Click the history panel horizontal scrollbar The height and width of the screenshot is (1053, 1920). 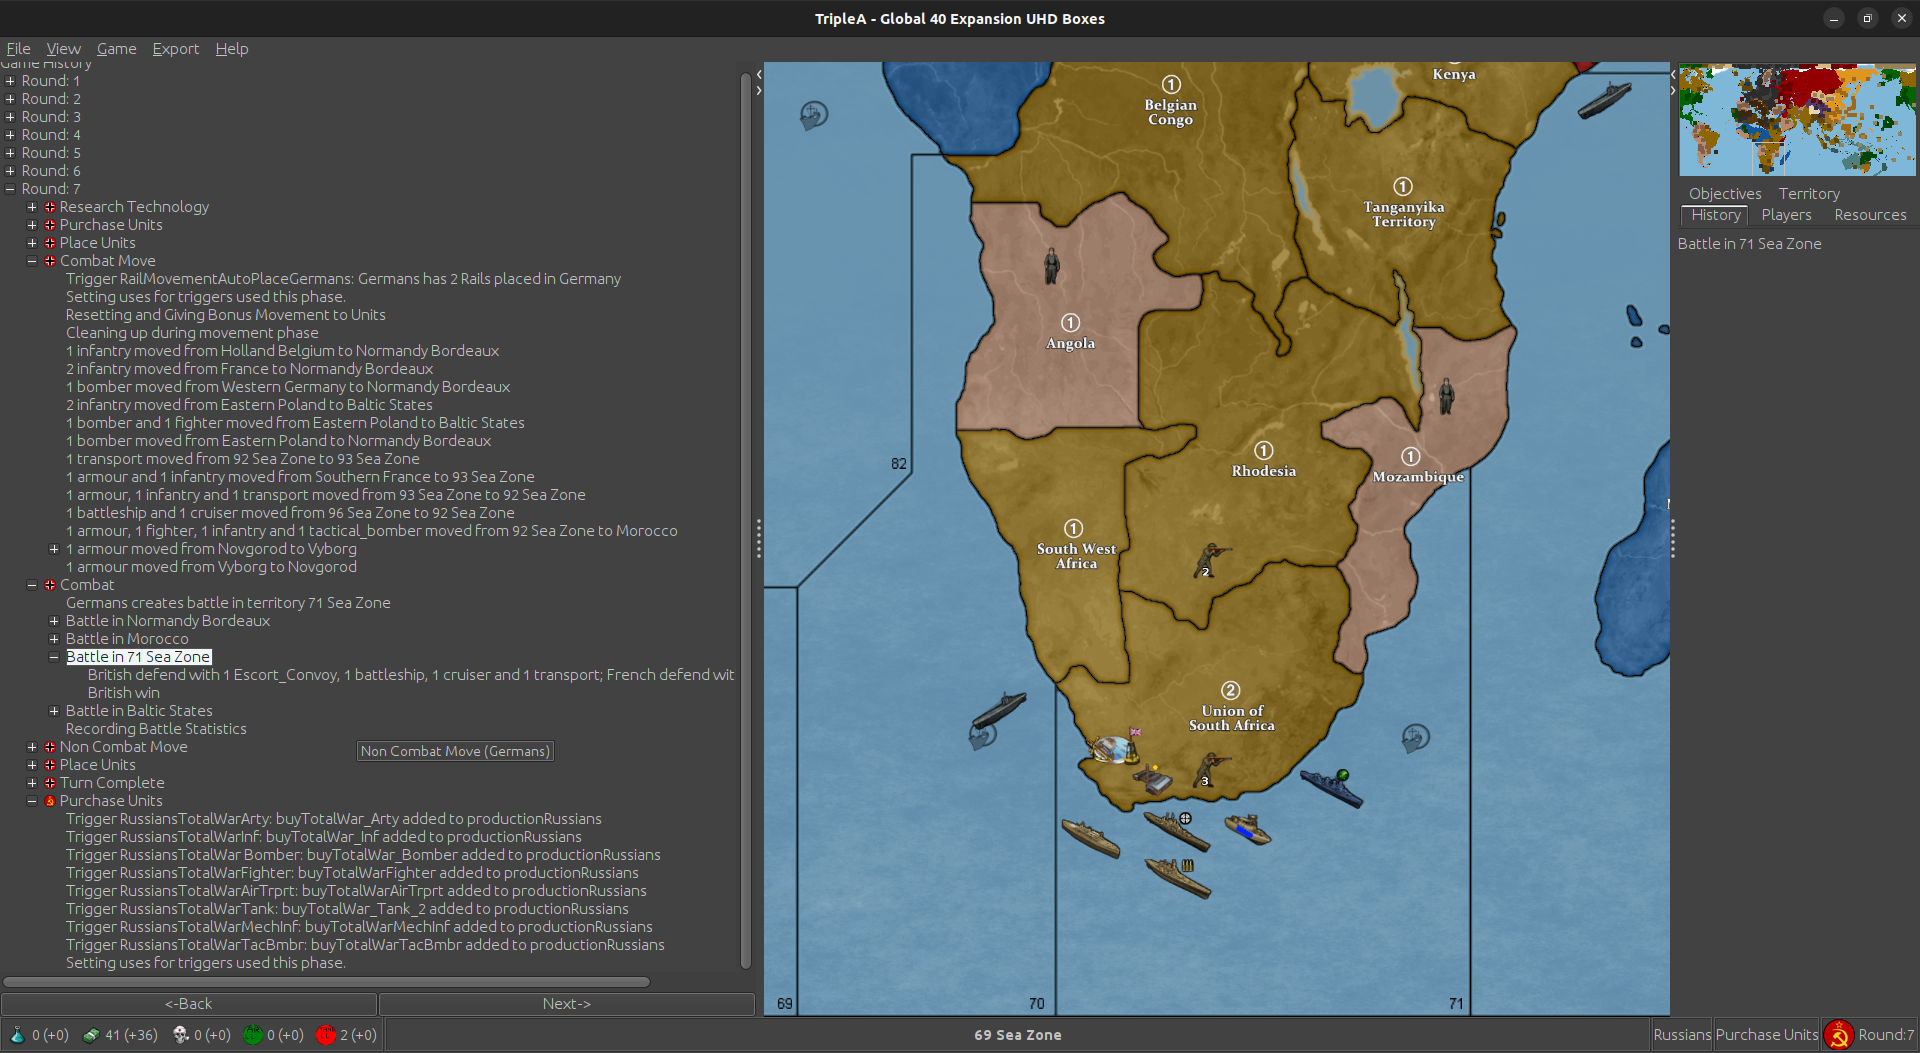tap(326, 982)
